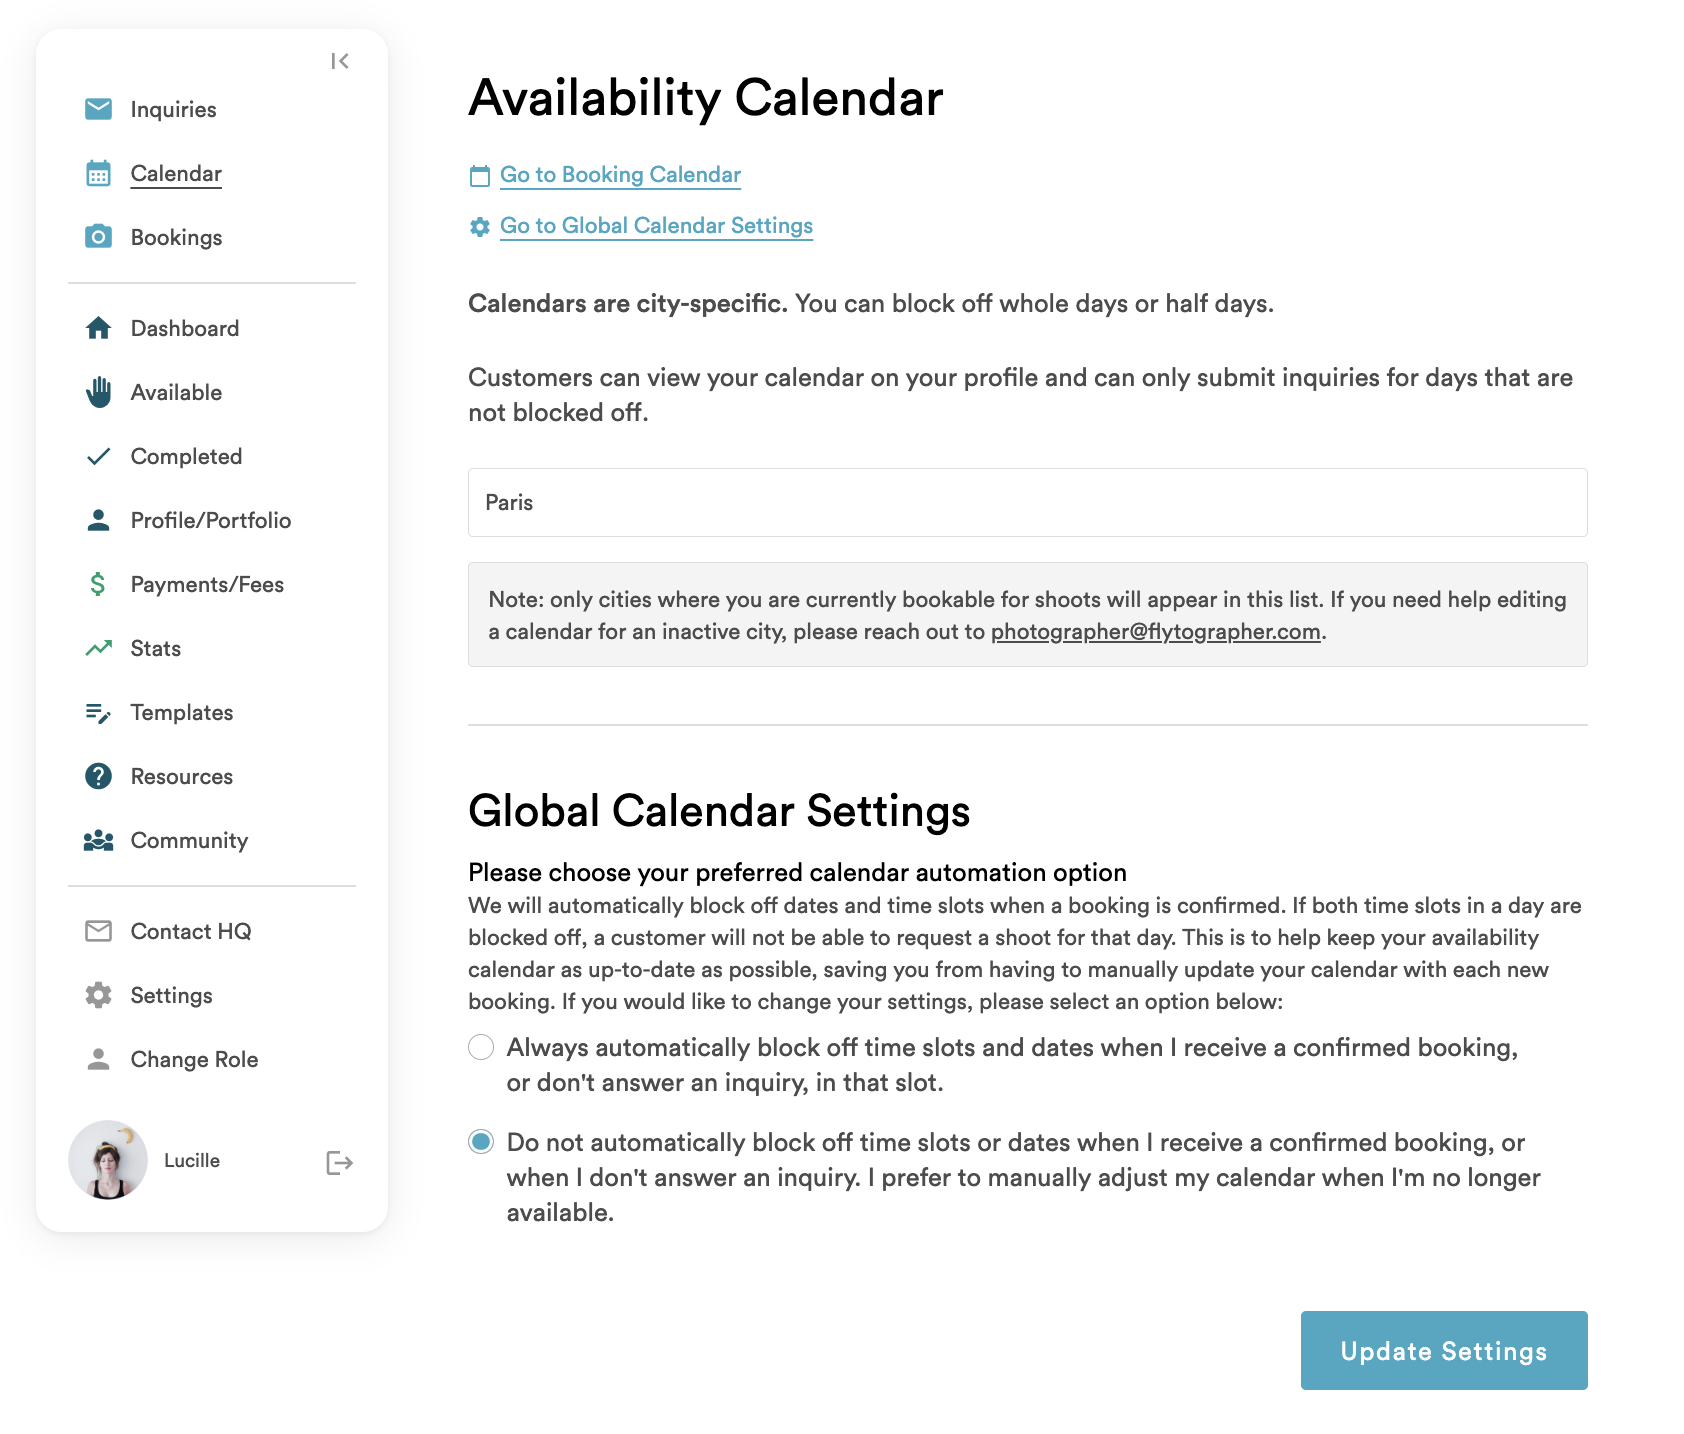Open the Paris city dropdown

click(x=1027, y=502)
